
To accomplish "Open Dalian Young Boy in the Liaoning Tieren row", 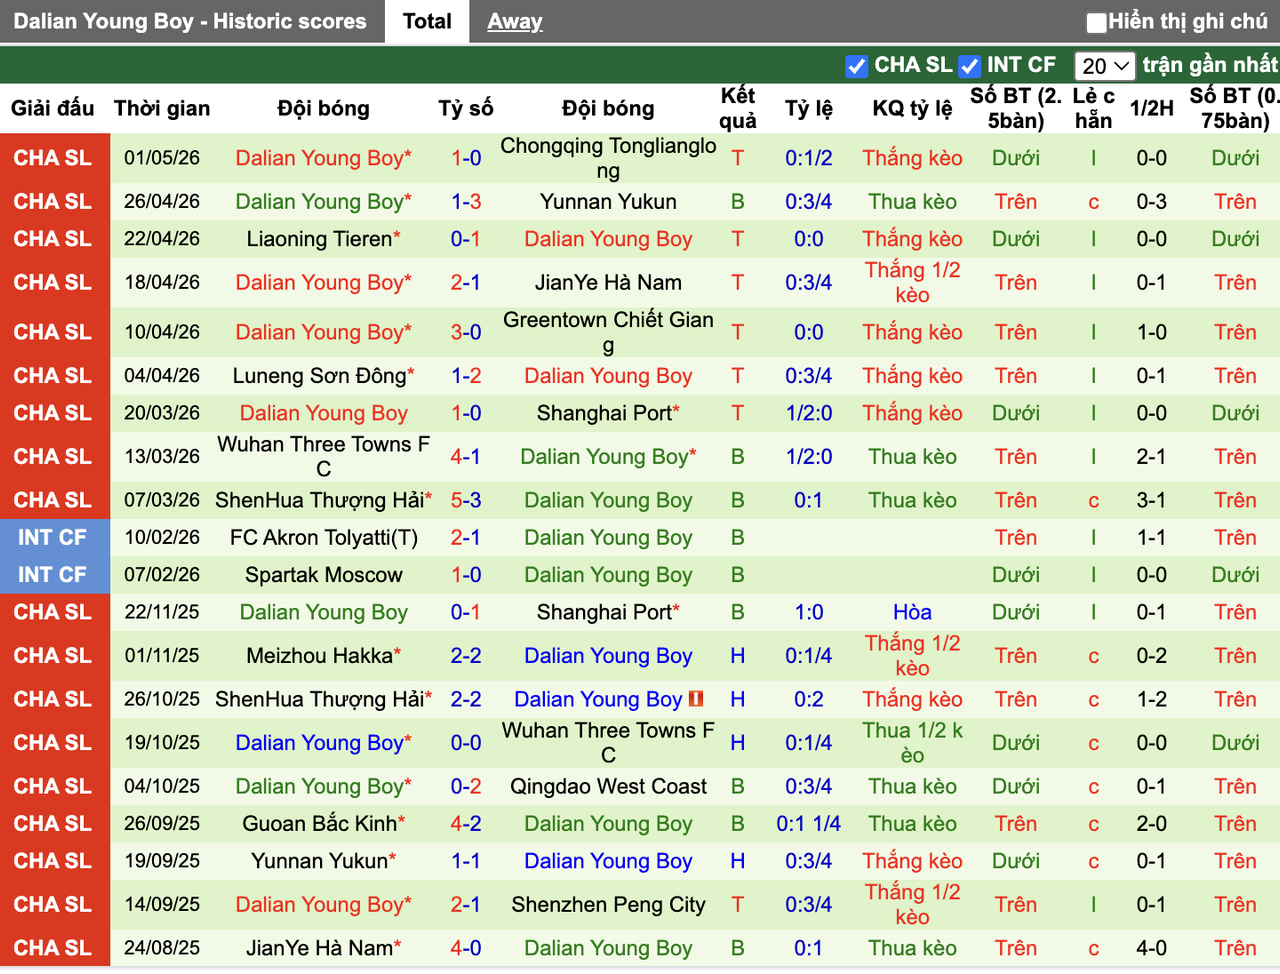I will pos(608,239).
